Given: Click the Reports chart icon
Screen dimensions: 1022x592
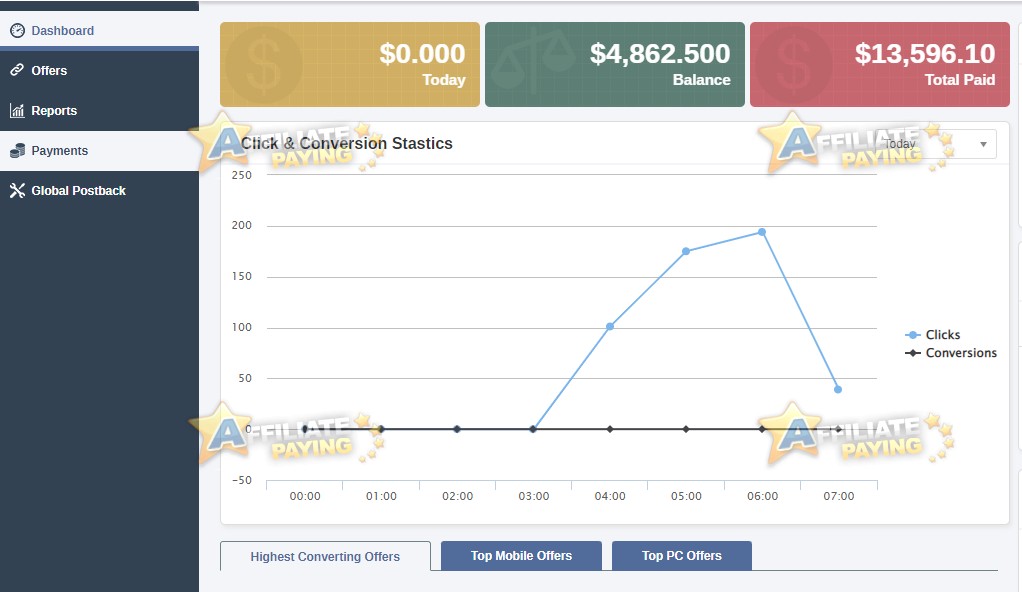Looking at the screenshot, I should [x=17, y=110].
